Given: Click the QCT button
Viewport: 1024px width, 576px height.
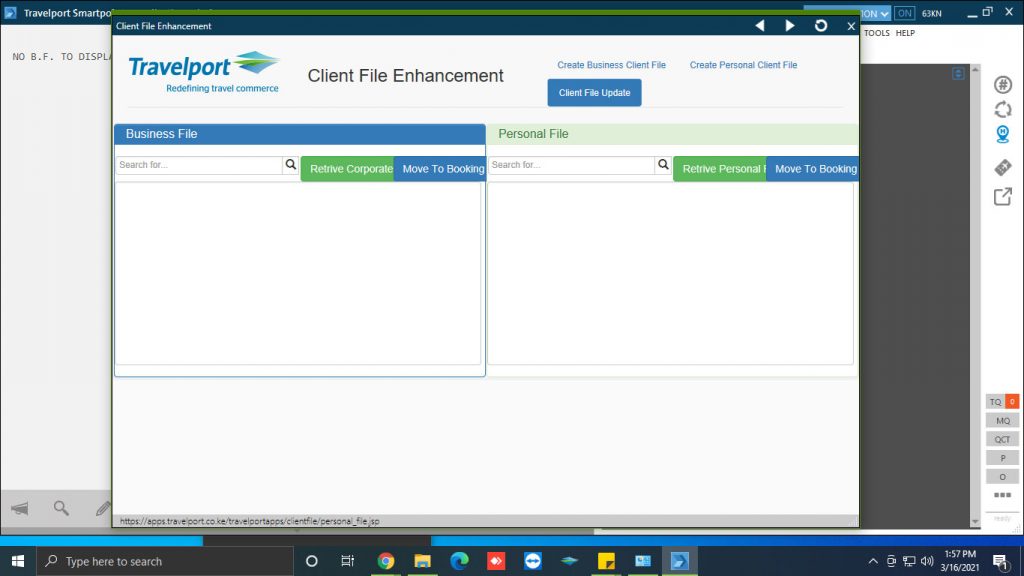Looking at the screenshot, I should (1002, 440).
